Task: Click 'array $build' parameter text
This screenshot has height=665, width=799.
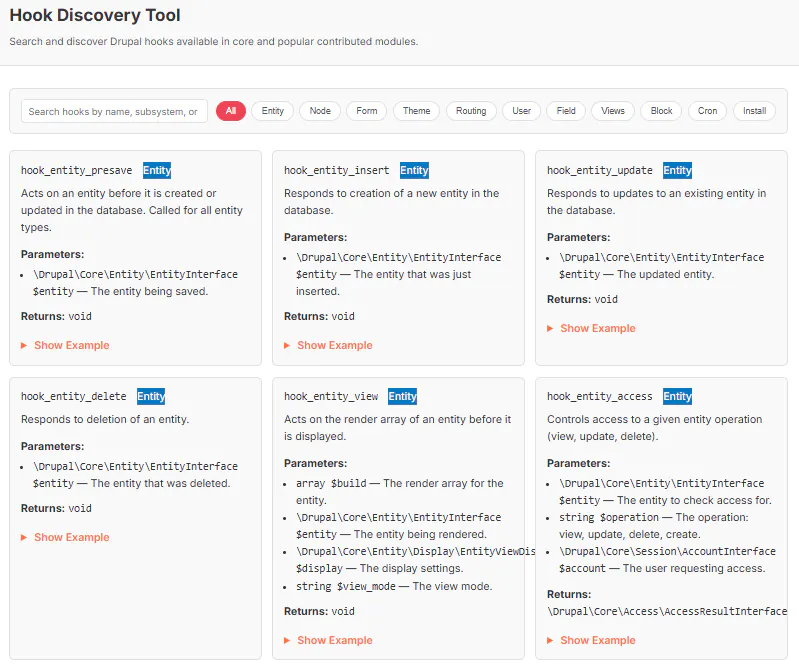Action: (x=331, y=483)
